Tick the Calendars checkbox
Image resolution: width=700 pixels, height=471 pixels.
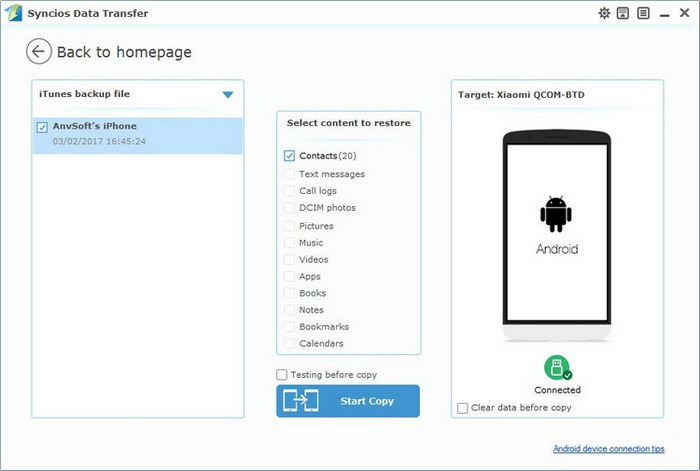(289, 343)
